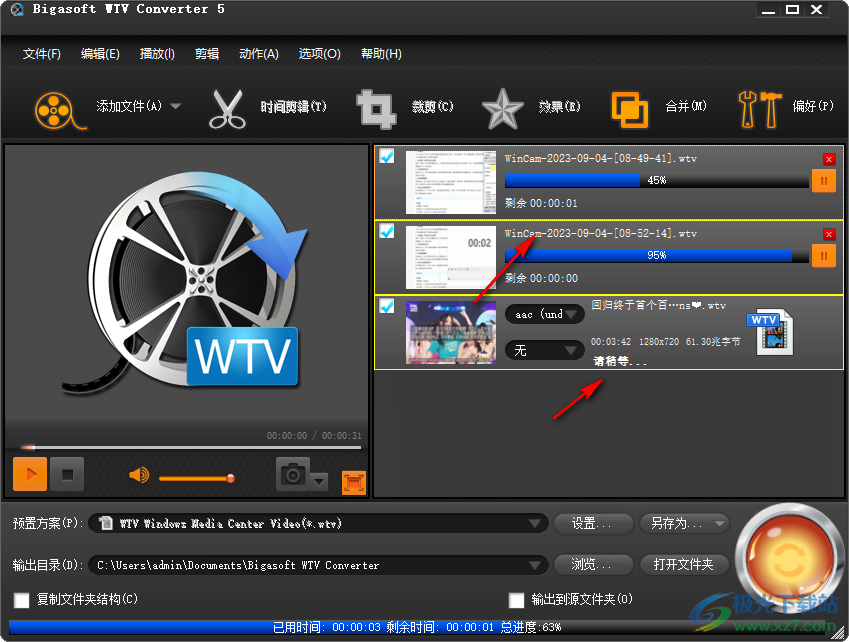Click the Add File film reel icon
The height and width of the screenshot is (642, 849).
60,110
